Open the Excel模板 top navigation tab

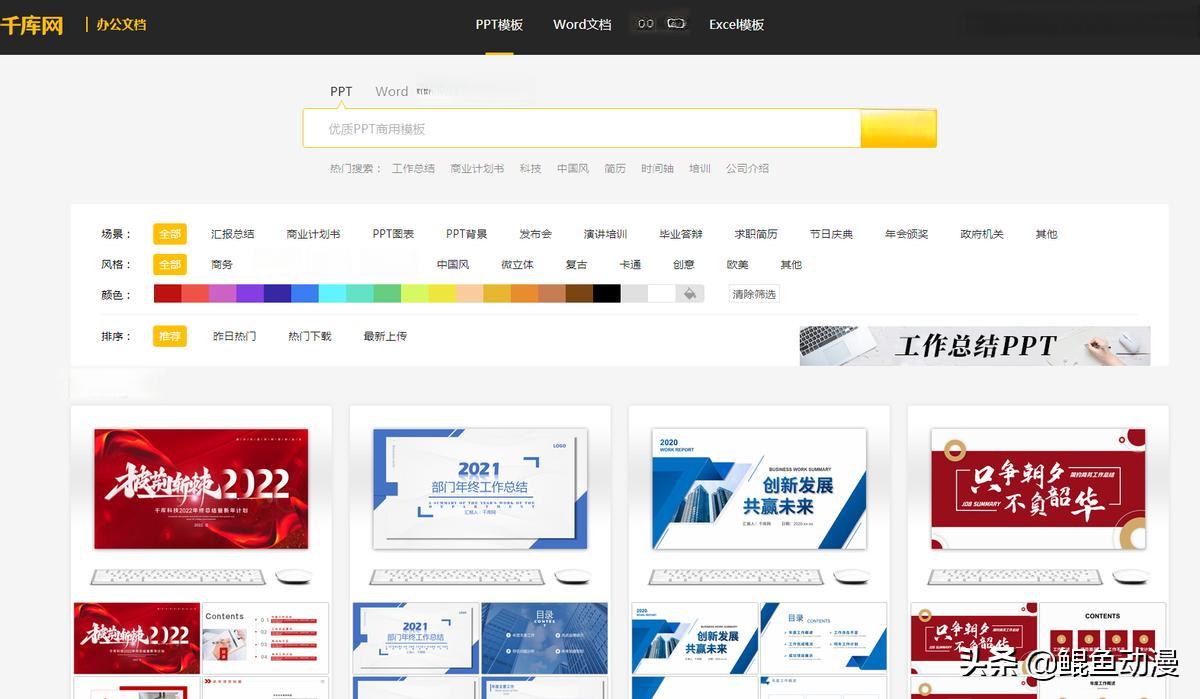[x=736, y=25]
